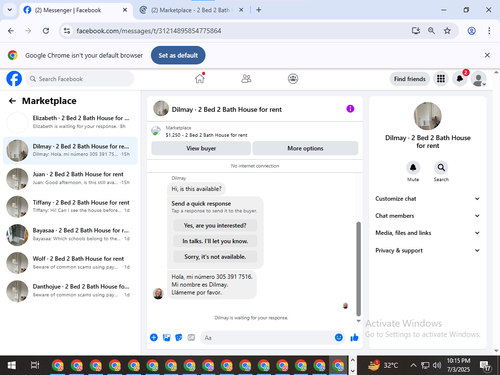Click the Search Facebook field
Viewport: 500px width, 375px height.
[x=79, y=79]
